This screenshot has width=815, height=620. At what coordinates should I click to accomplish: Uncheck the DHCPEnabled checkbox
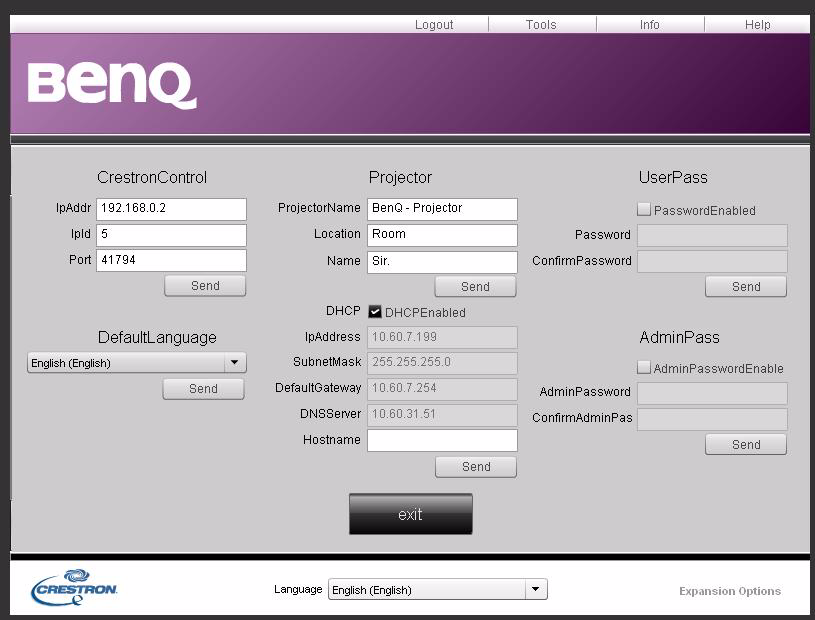(x=375, y=312)
